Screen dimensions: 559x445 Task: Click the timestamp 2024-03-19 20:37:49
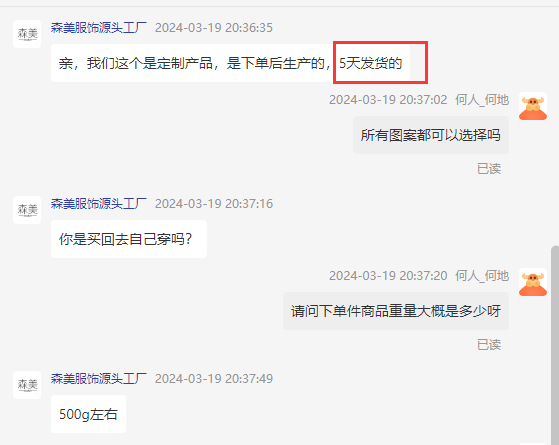pyautogui.click(x=214, y=379)
